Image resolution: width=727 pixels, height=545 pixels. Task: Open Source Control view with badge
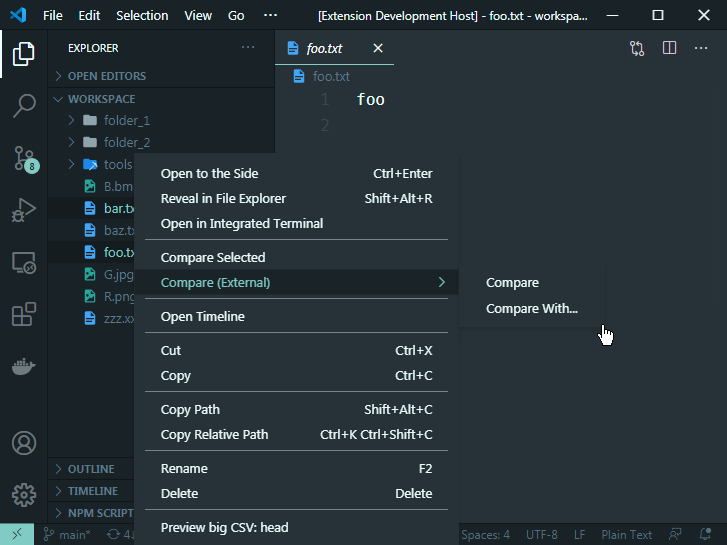[x=24, y=158]
